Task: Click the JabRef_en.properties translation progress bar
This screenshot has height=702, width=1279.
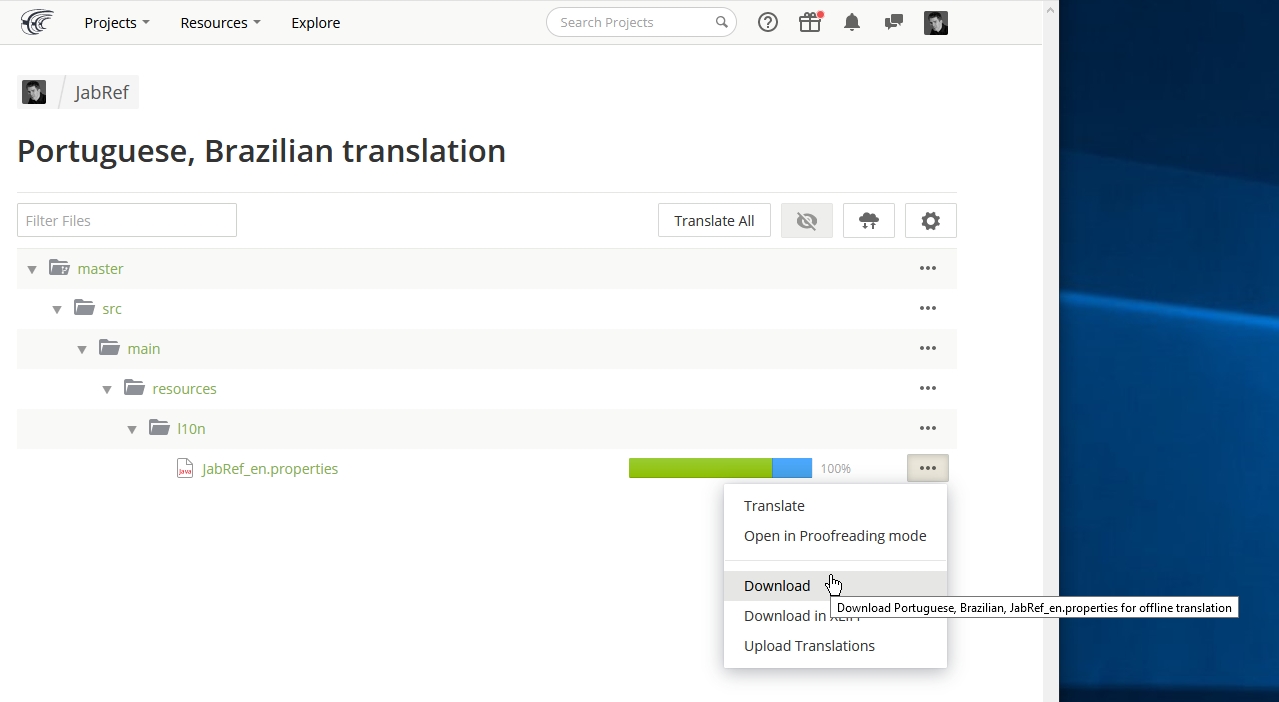Action: click(719, 468)
